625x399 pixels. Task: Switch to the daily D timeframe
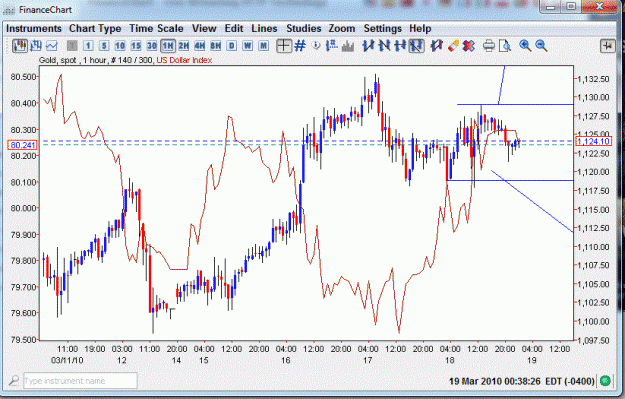(x=232, y=46)
